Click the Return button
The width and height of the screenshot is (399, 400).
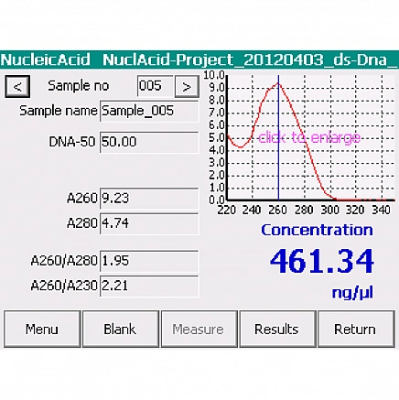click(356, 329)
